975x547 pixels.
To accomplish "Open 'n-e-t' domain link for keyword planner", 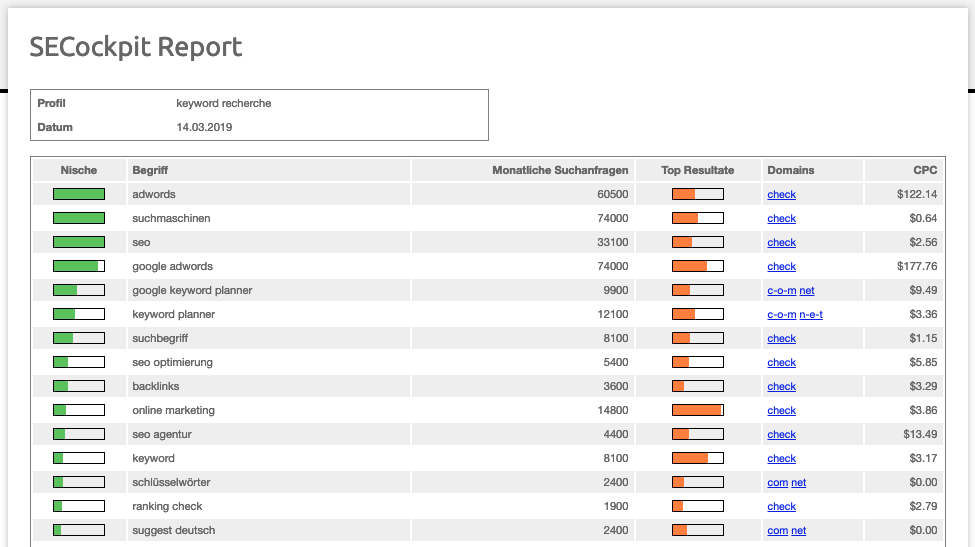I will tap(811, 315).
